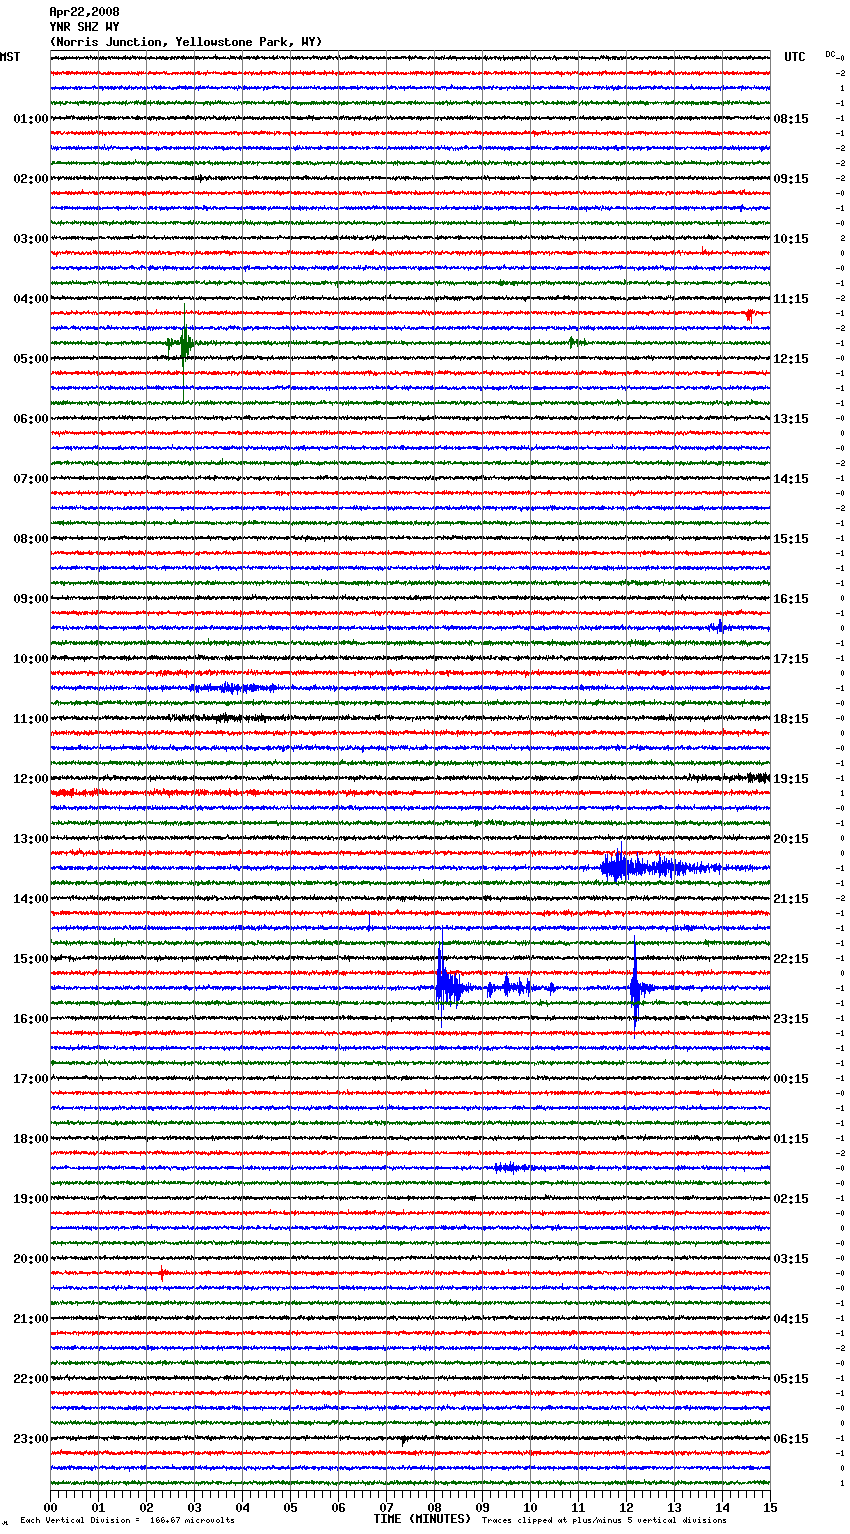850x1534 pixels.
Task: Select the 20:00 MST time label
Action: [x=30, y=1259]
